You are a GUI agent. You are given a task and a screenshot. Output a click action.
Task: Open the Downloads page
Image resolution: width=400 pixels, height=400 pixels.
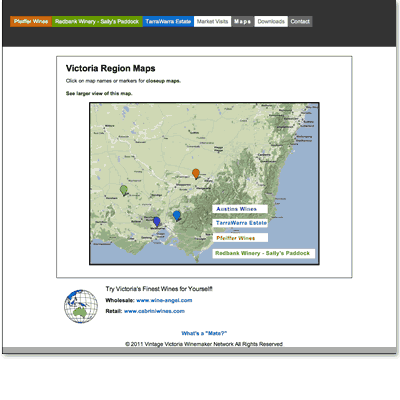[x=271, y=22]
